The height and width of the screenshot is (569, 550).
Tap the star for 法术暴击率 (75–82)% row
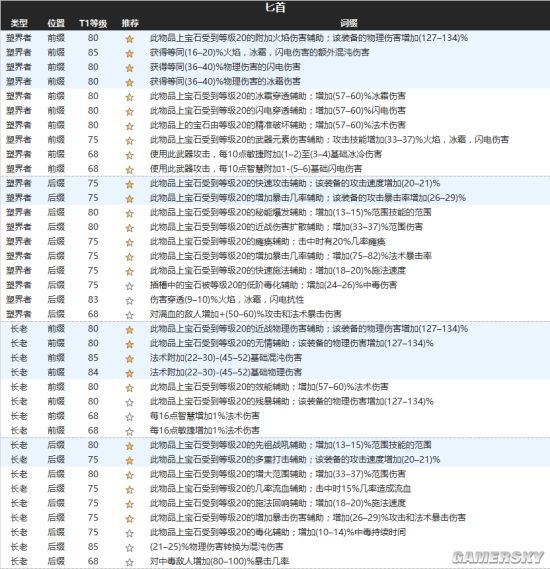click(130, 257)
